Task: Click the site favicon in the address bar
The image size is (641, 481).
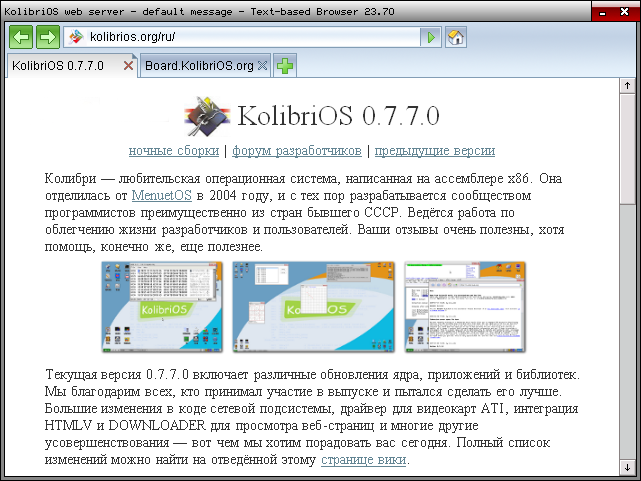Action: (x=76, y=37)
